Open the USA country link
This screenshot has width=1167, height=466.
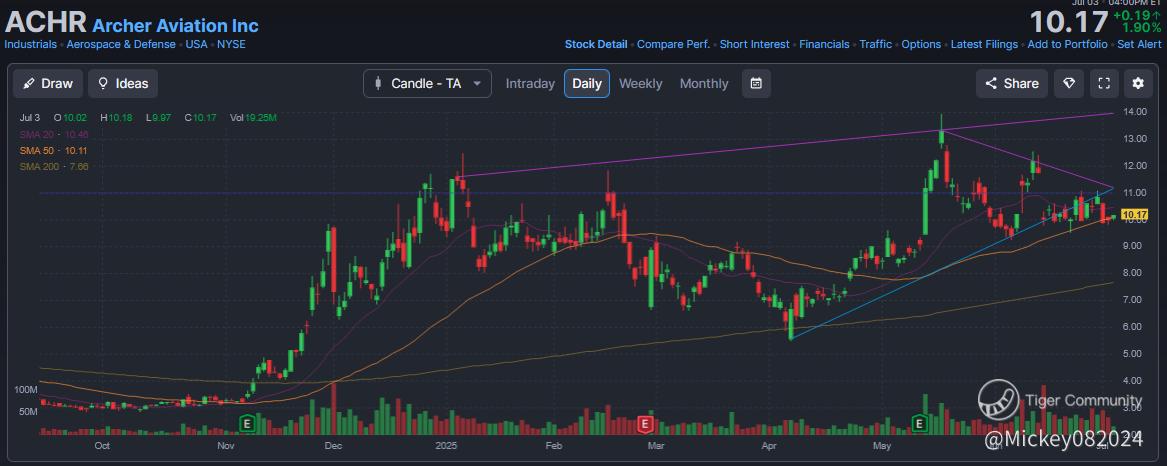point(196,44)
